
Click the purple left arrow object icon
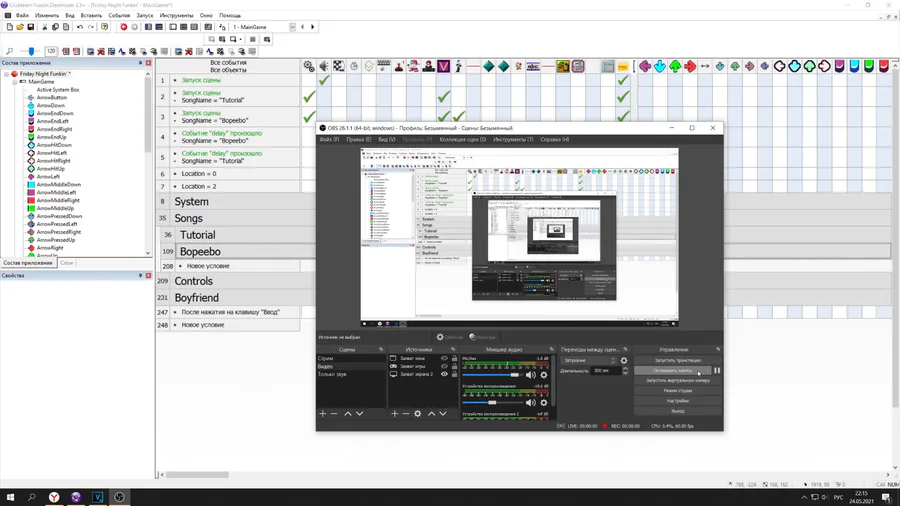645,67
